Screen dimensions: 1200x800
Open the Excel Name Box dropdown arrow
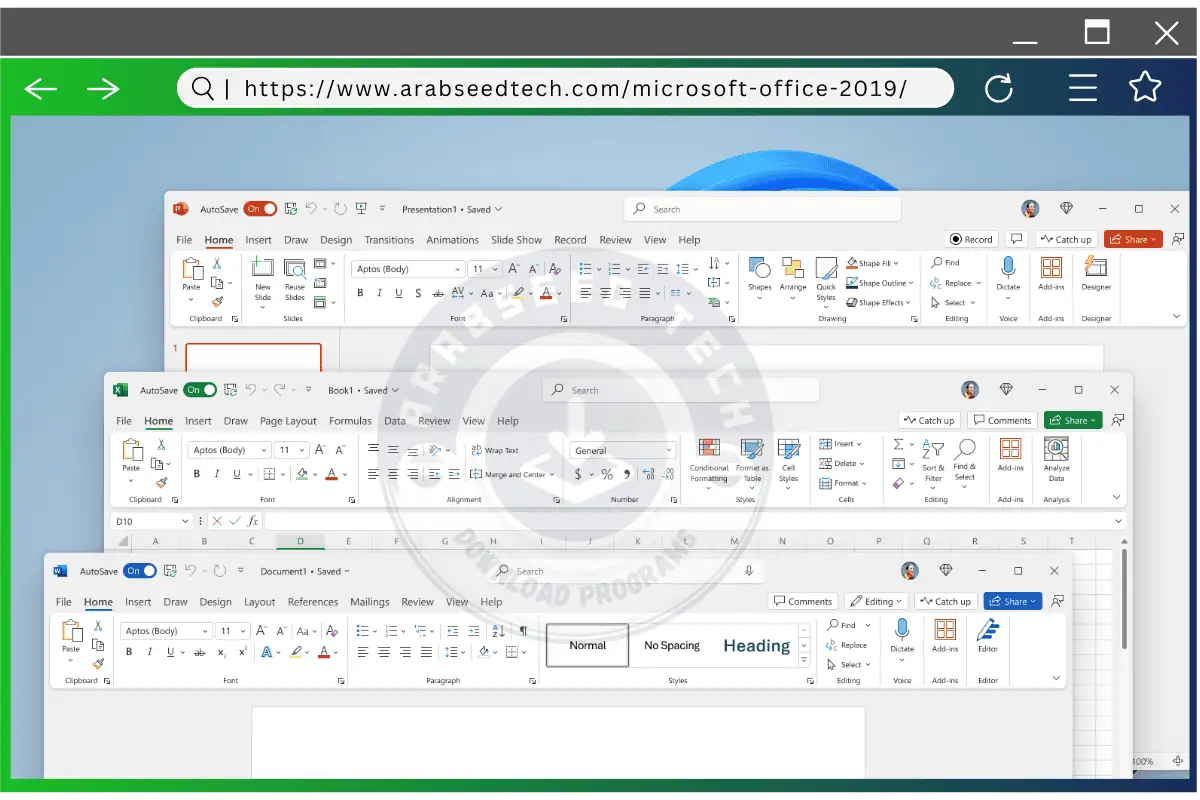(185, 521)
